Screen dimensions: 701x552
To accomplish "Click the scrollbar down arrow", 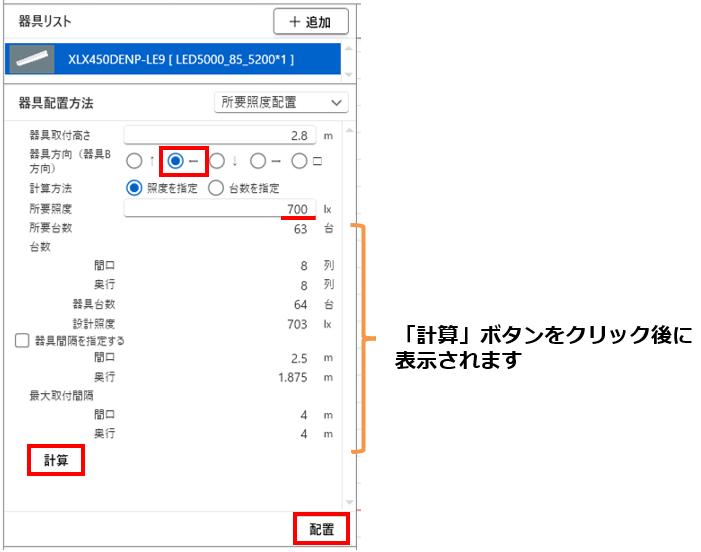I will point(349,500).
